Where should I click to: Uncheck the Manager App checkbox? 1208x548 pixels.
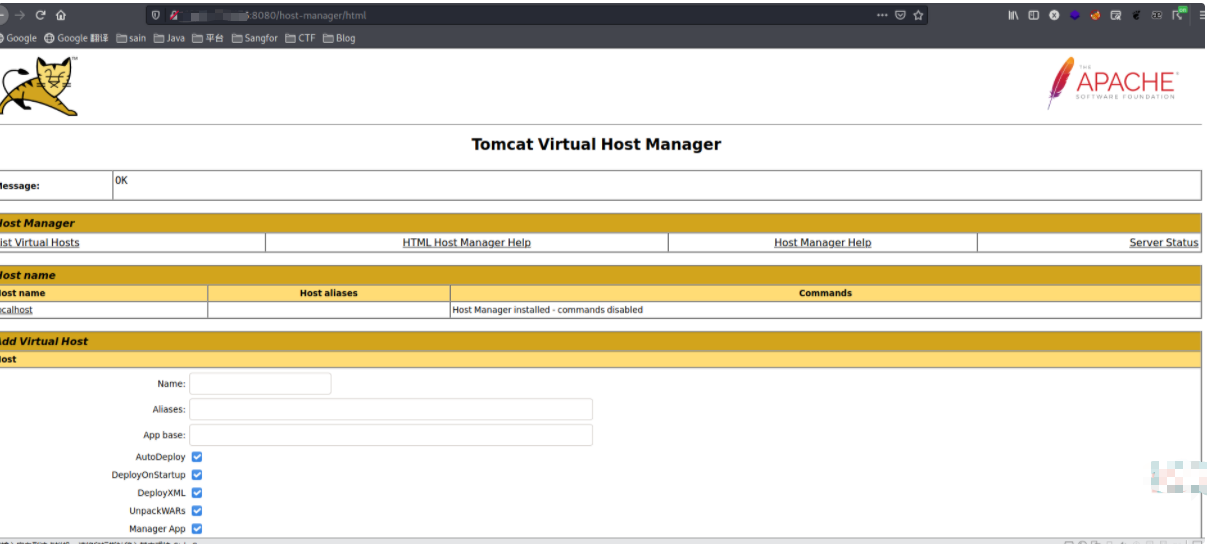[197, 529]
